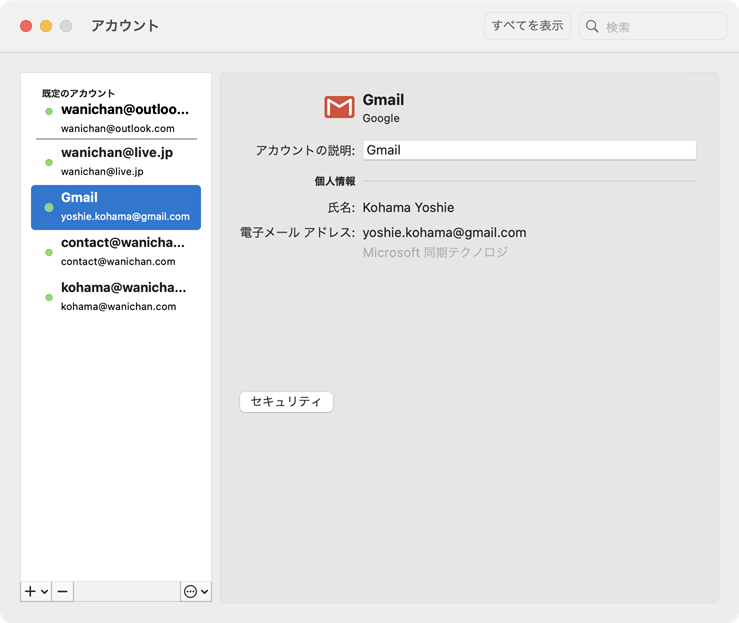739x623 pixels.
Task: Click green status dot of wanichan@live.jp
Action: click(x=49, y=163)
